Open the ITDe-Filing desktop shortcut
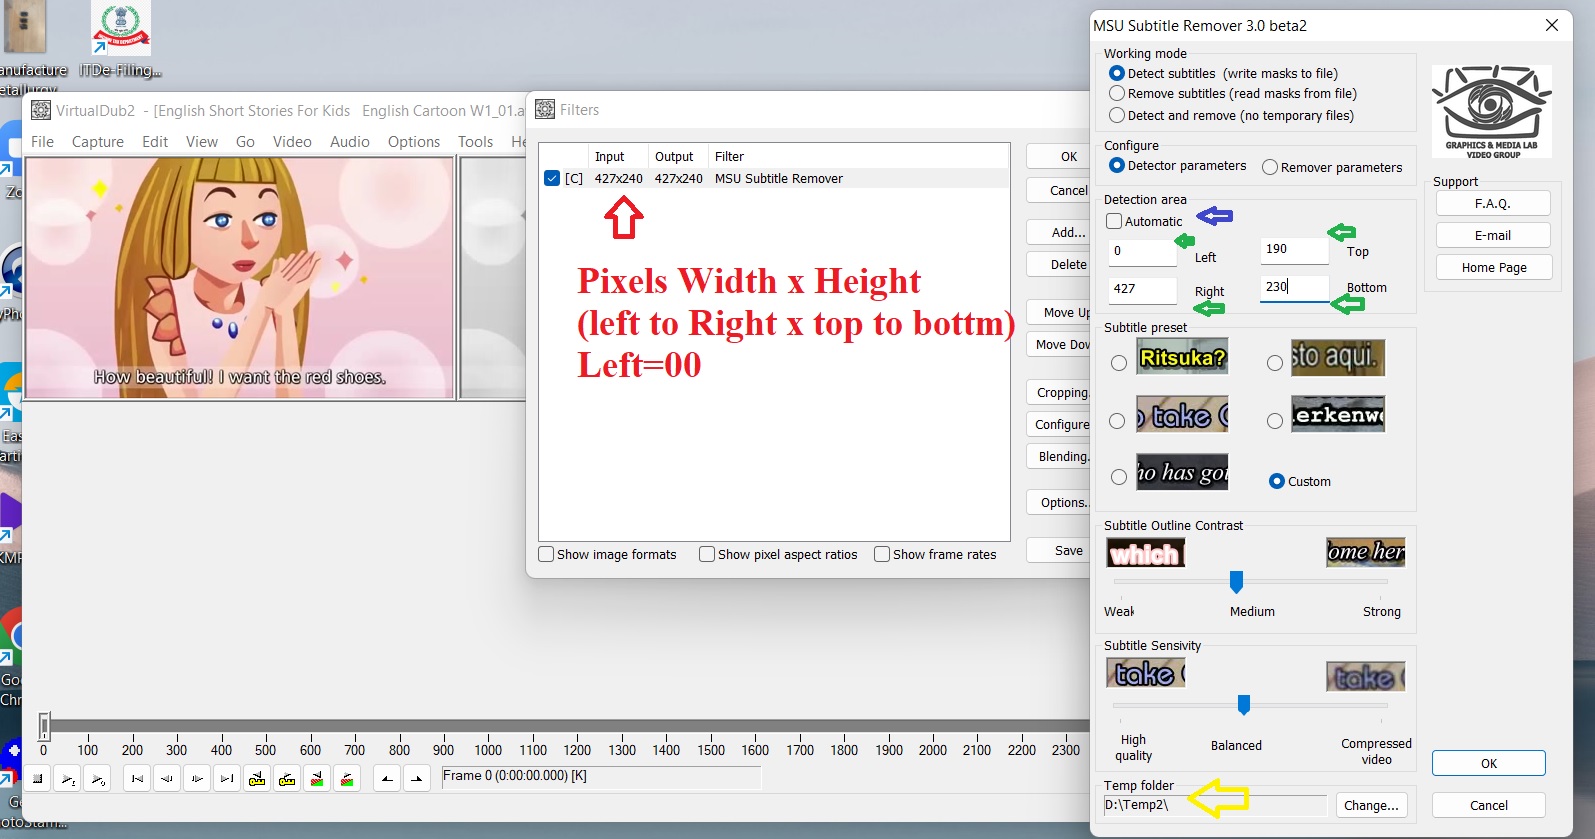Image resolution: width=1595 pixels, height=839 pixels. [x=120, y=40]
